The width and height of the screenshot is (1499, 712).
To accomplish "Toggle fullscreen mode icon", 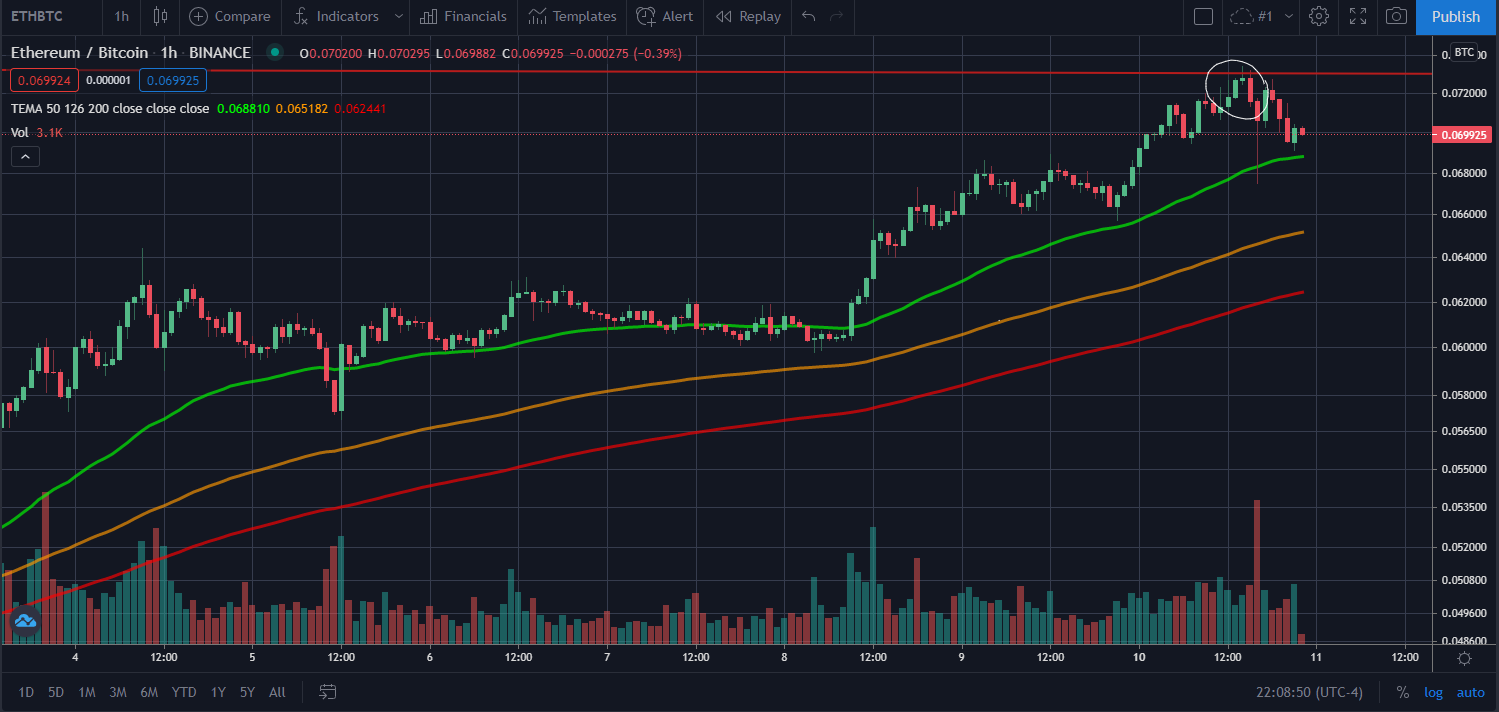I will click(x=1358, y=16).
